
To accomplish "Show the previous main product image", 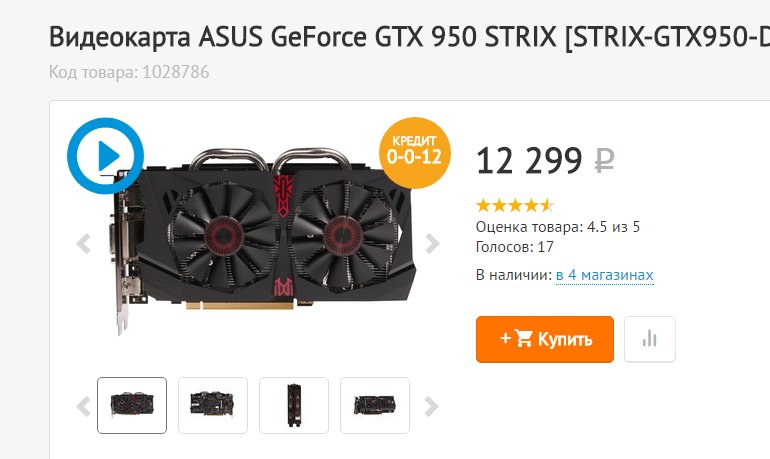I will coord(84,243).
